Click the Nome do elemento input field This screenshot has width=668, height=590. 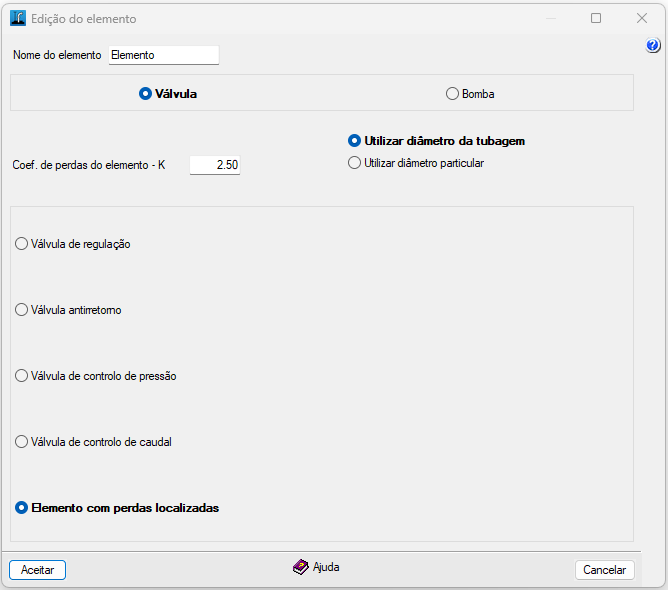(164, 55)
